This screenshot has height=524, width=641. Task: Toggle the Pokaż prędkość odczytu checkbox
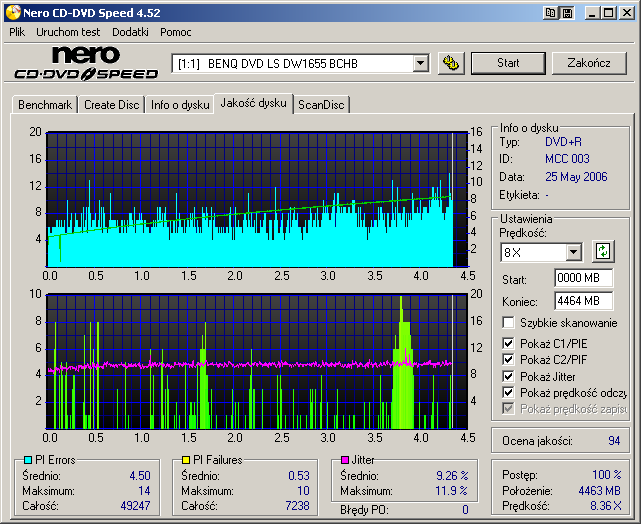[x=508, y=393]
